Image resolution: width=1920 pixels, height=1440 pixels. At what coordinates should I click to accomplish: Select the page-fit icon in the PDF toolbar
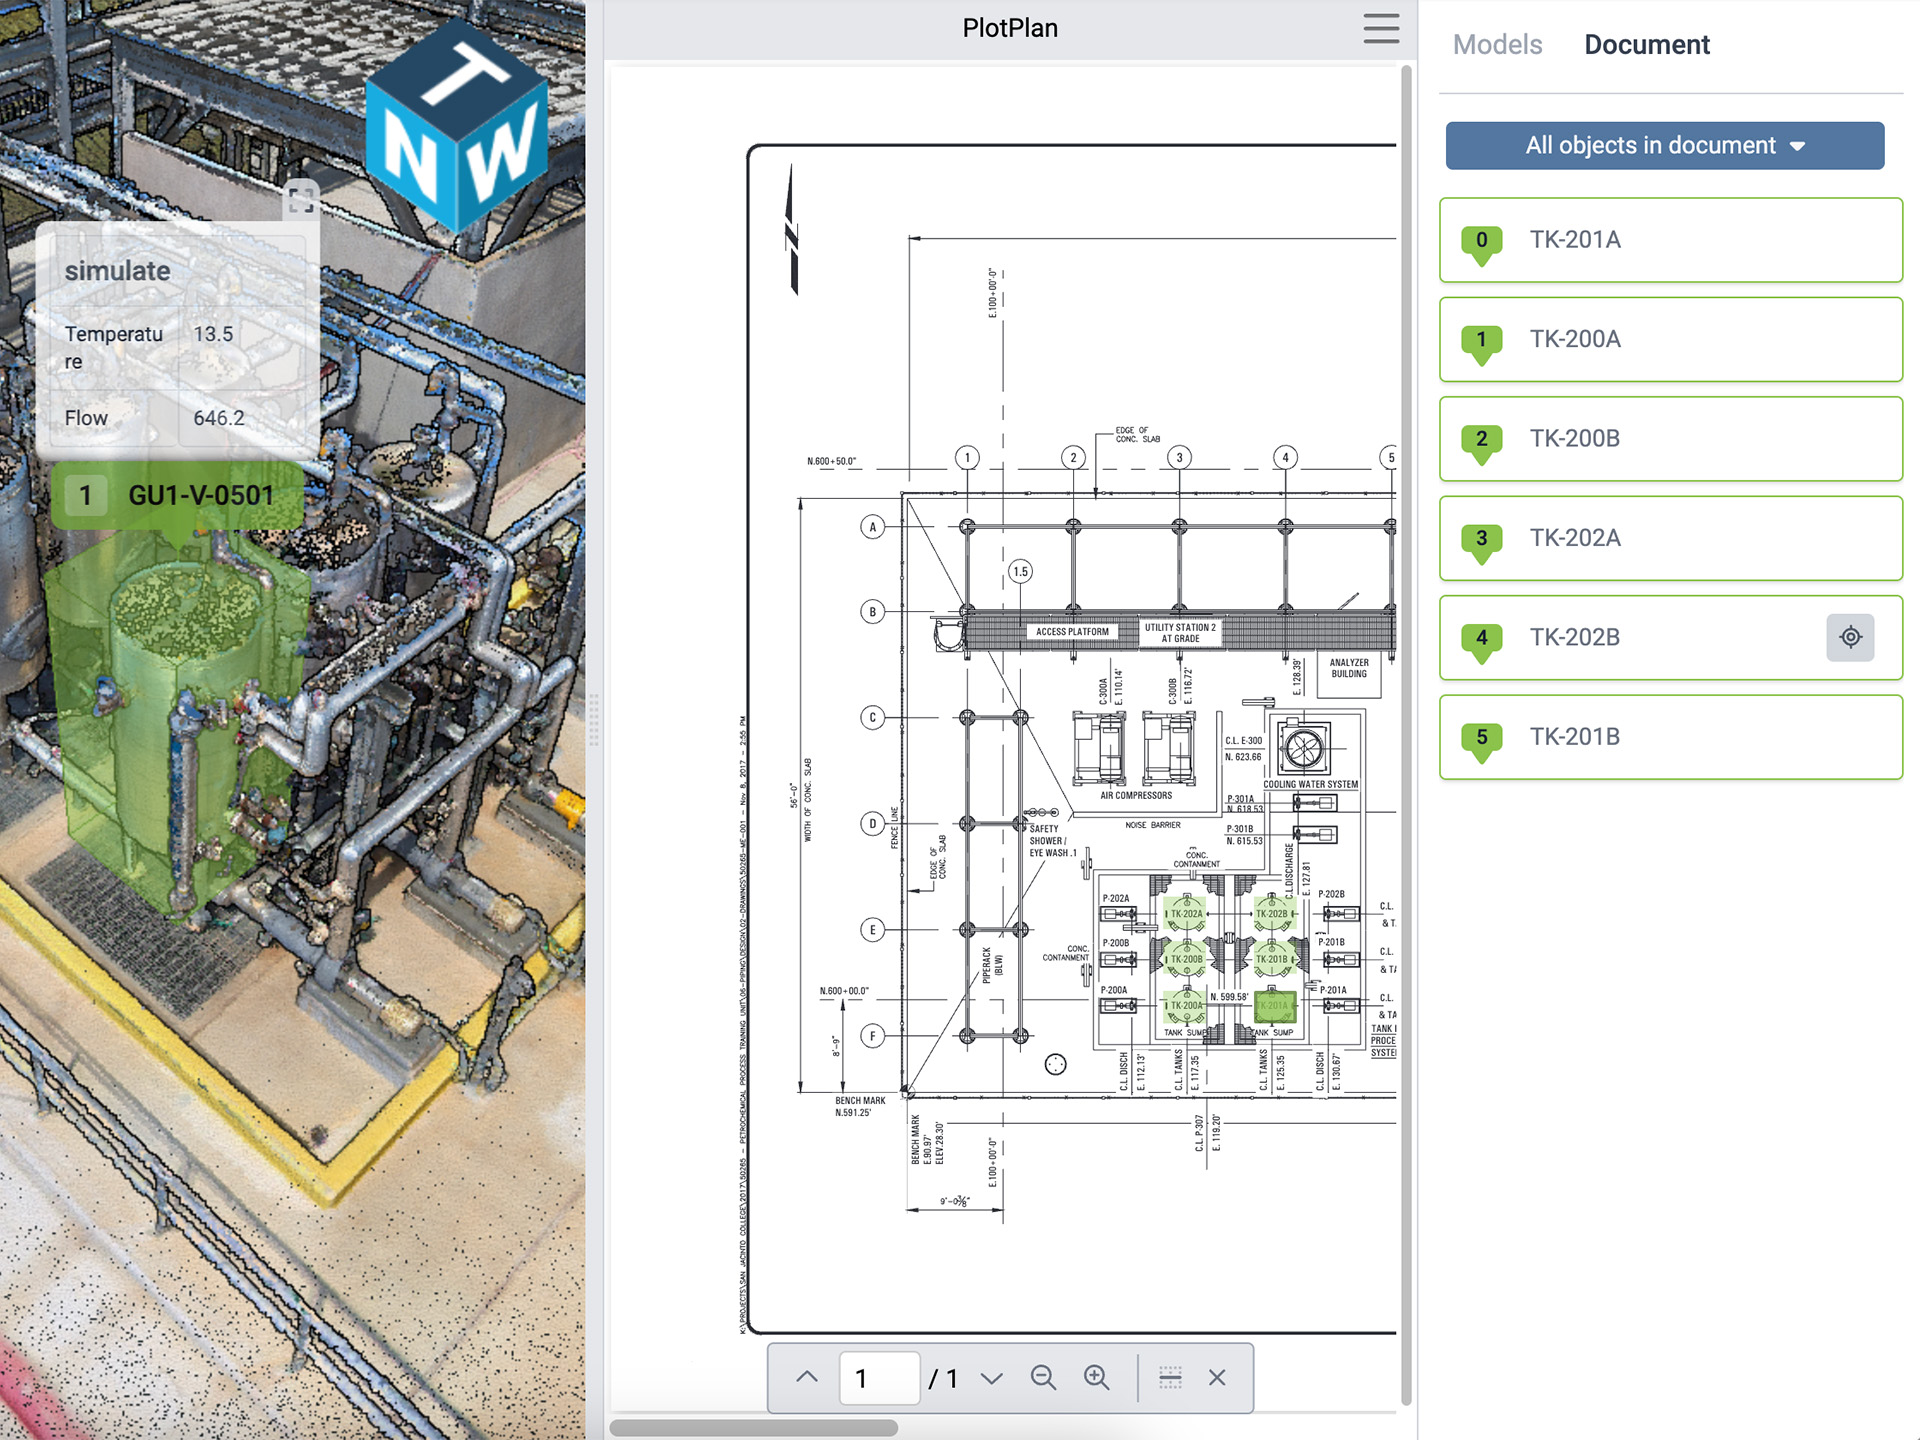click(1170, 1377)
